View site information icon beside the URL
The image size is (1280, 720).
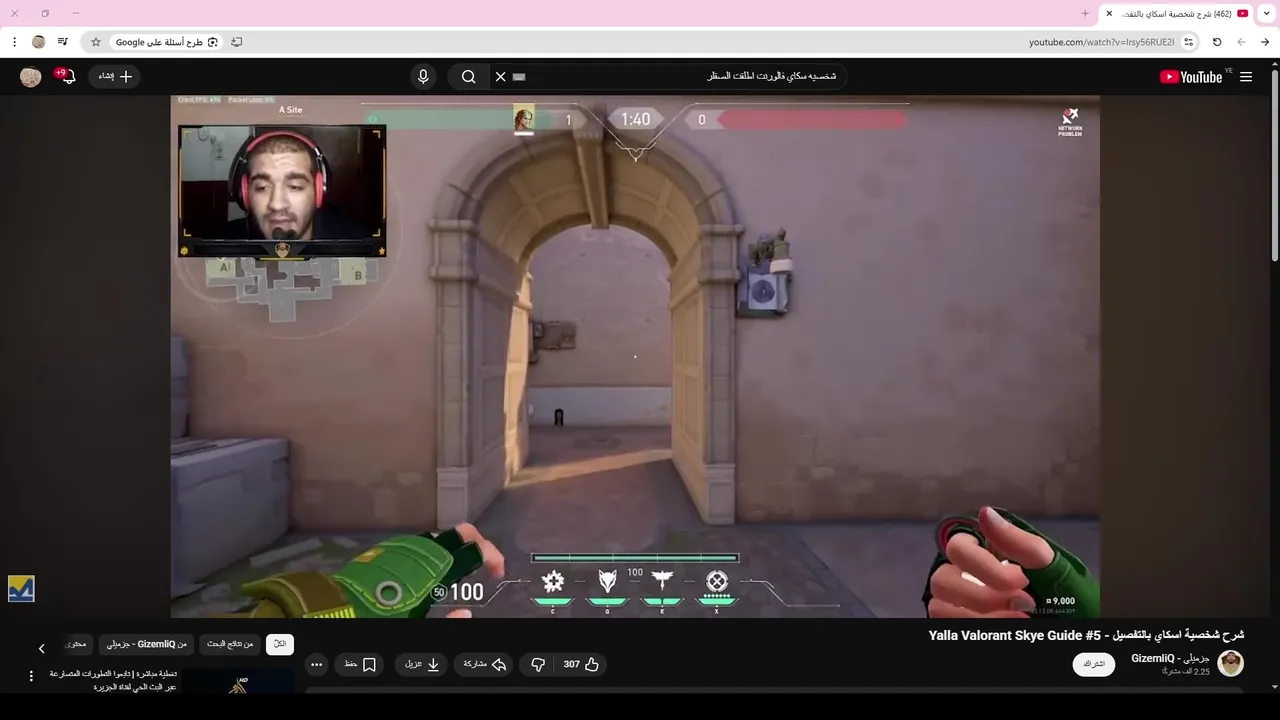point(1188,42)
